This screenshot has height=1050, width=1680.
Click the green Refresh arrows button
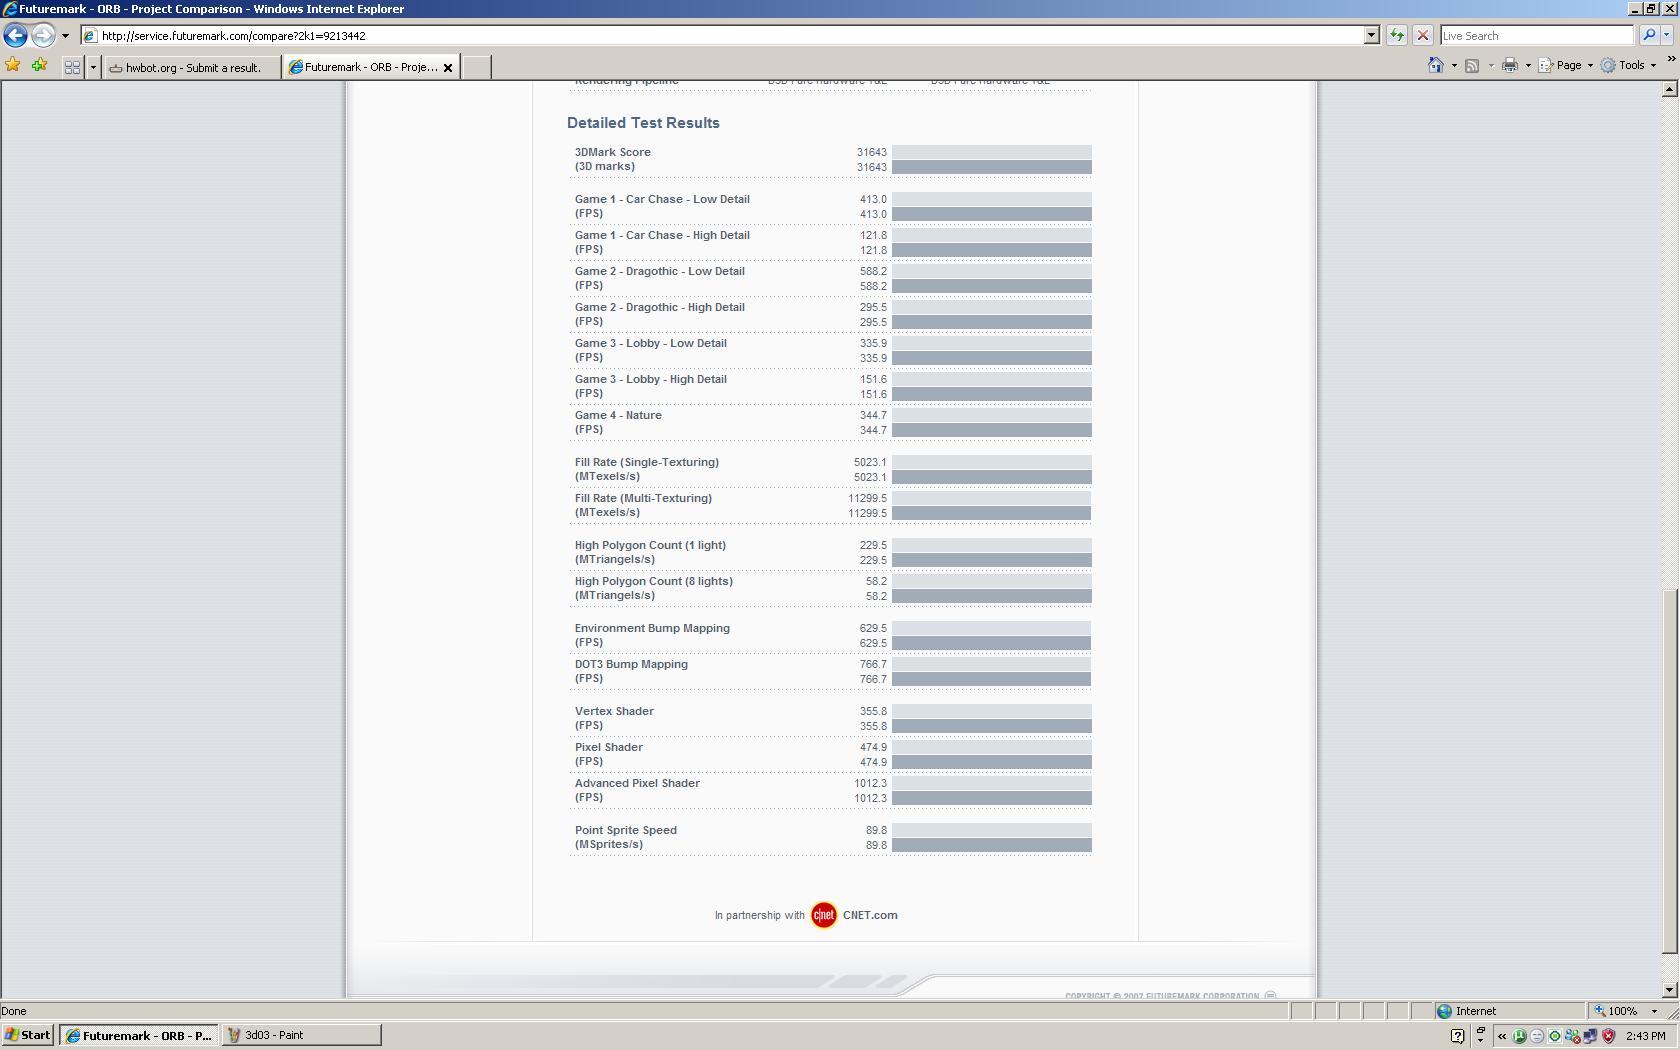click(1396, 36)
